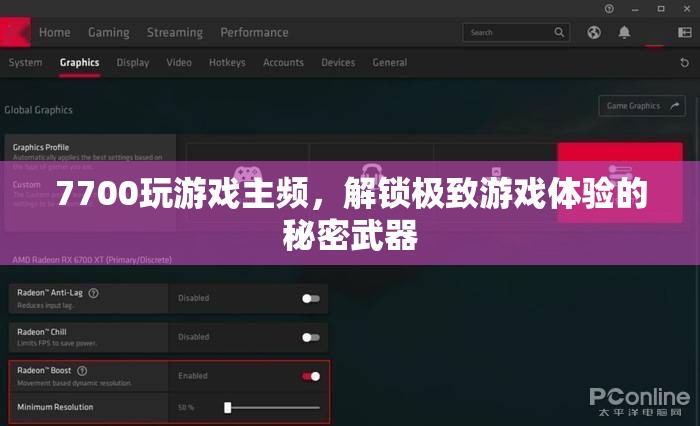The image size is (700, 426).
Task: Select the General sub-tab
Action: click(390, 63)
